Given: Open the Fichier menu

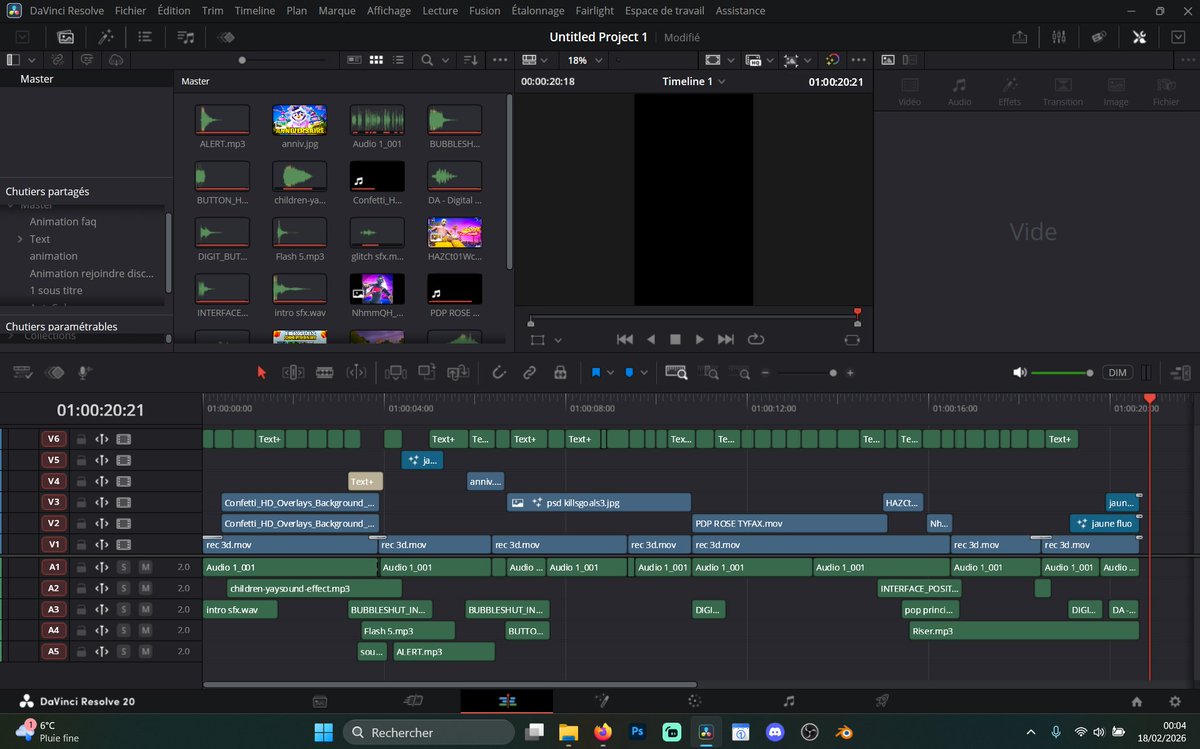Looking at the screenshot, I should (130, 11).
